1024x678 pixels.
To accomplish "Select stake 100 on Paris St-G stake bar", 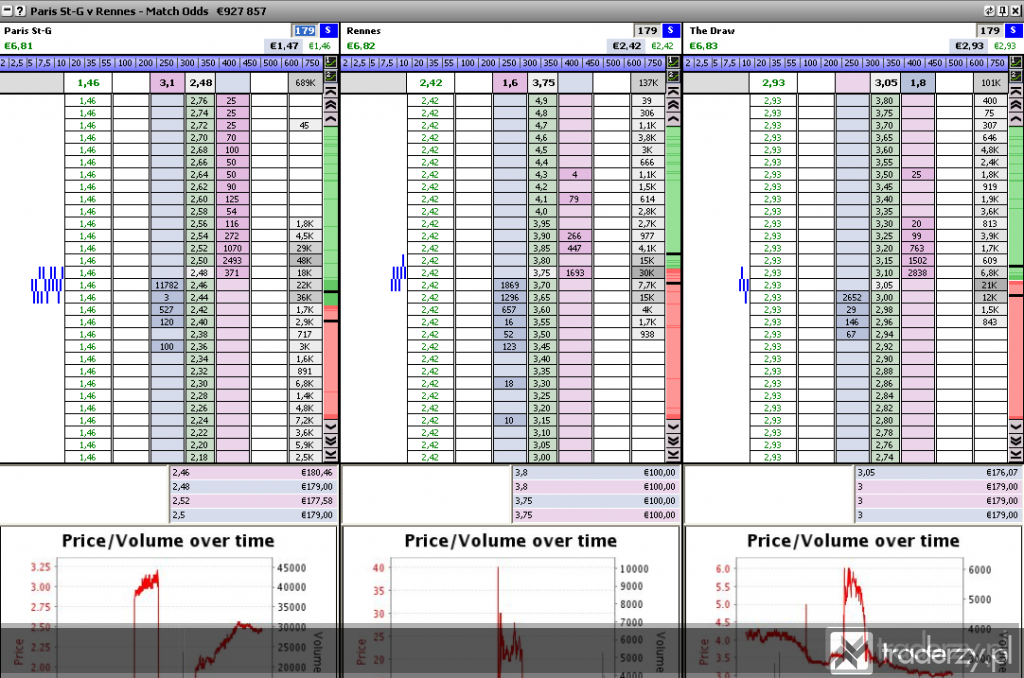I will [125, 63].
